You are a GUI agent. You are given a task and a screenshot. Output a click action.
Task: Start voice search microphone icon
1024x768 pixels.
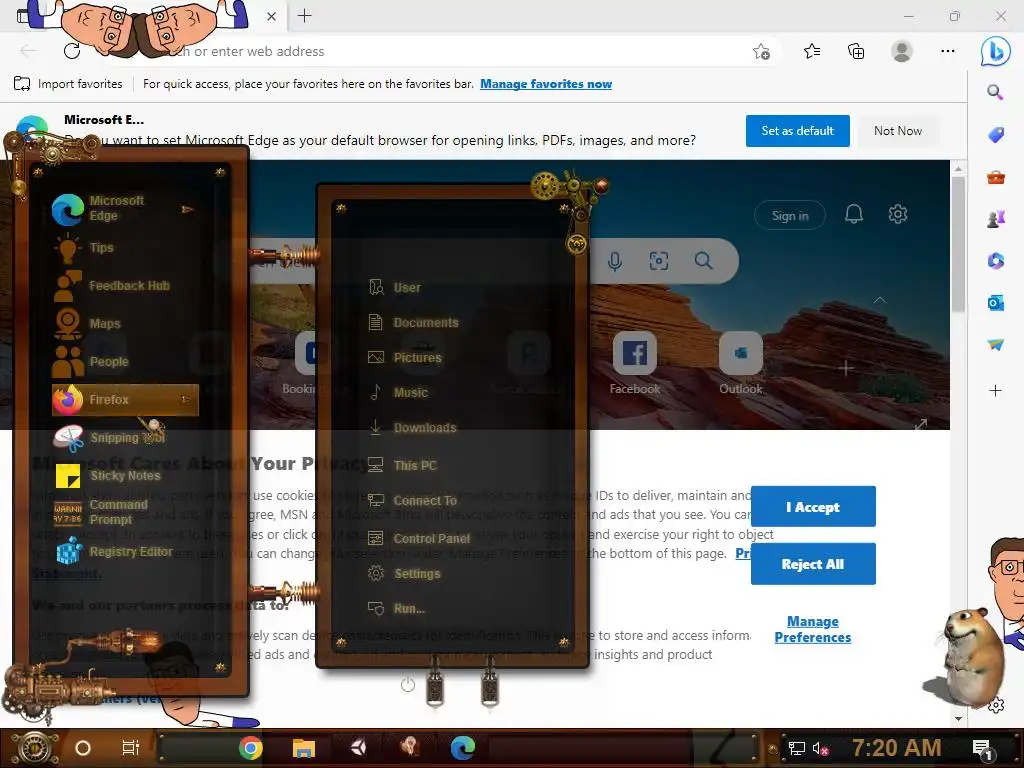point(615,261)
